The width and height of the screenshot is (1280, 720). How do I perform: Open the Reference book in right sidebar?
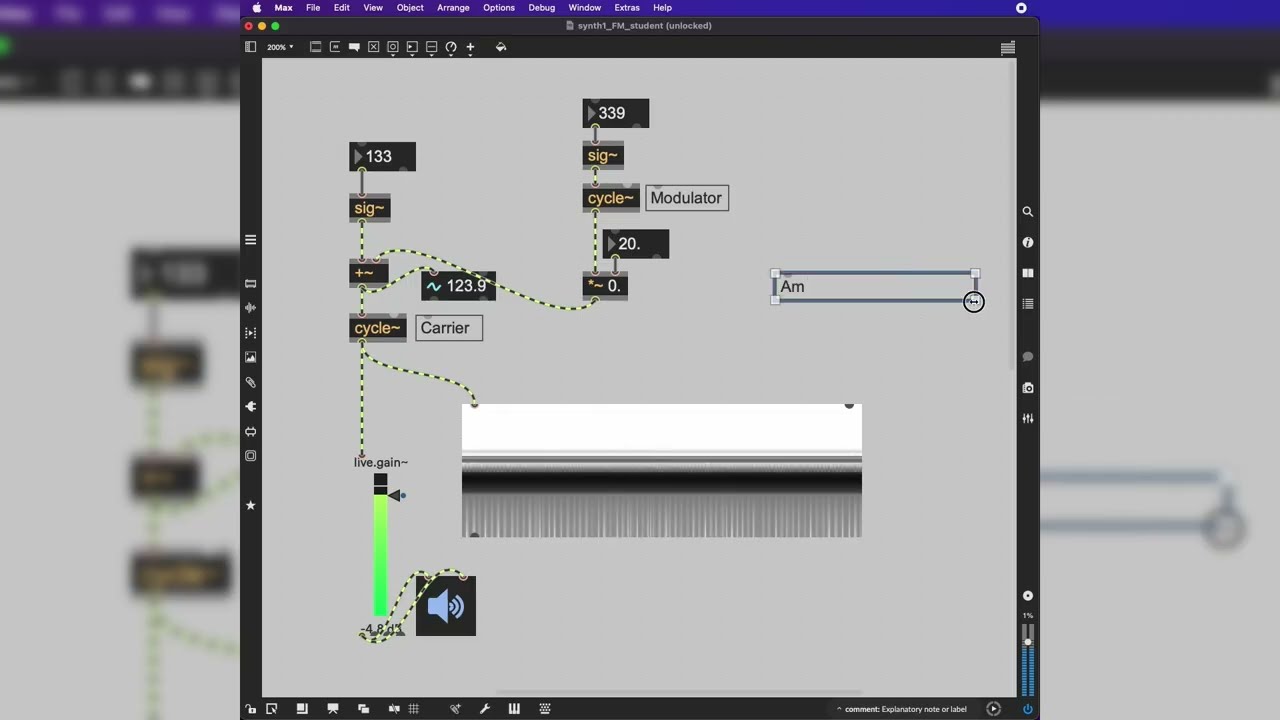pyautogui.click(x=1027, y=273)
